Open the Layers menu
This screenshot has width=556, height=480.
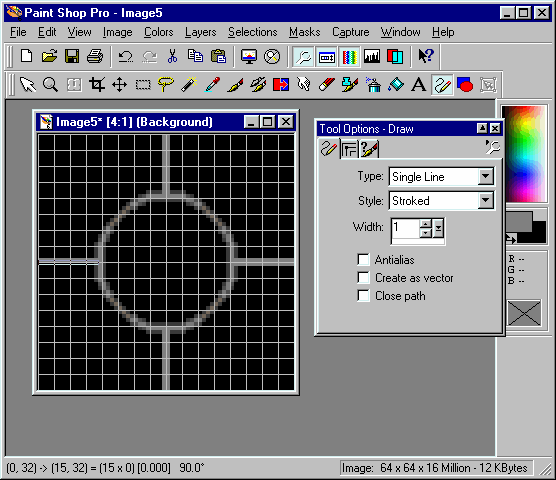tap(200, 32)
